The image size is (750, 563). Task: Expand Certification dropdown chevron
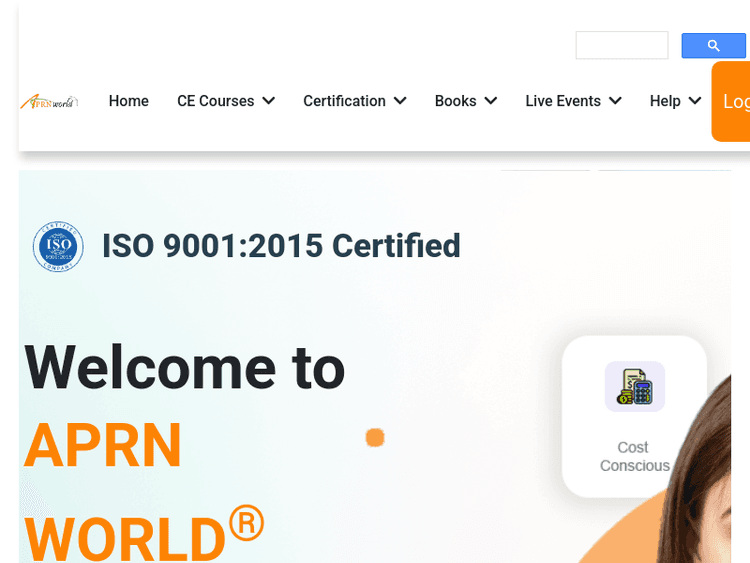point(400,101)
